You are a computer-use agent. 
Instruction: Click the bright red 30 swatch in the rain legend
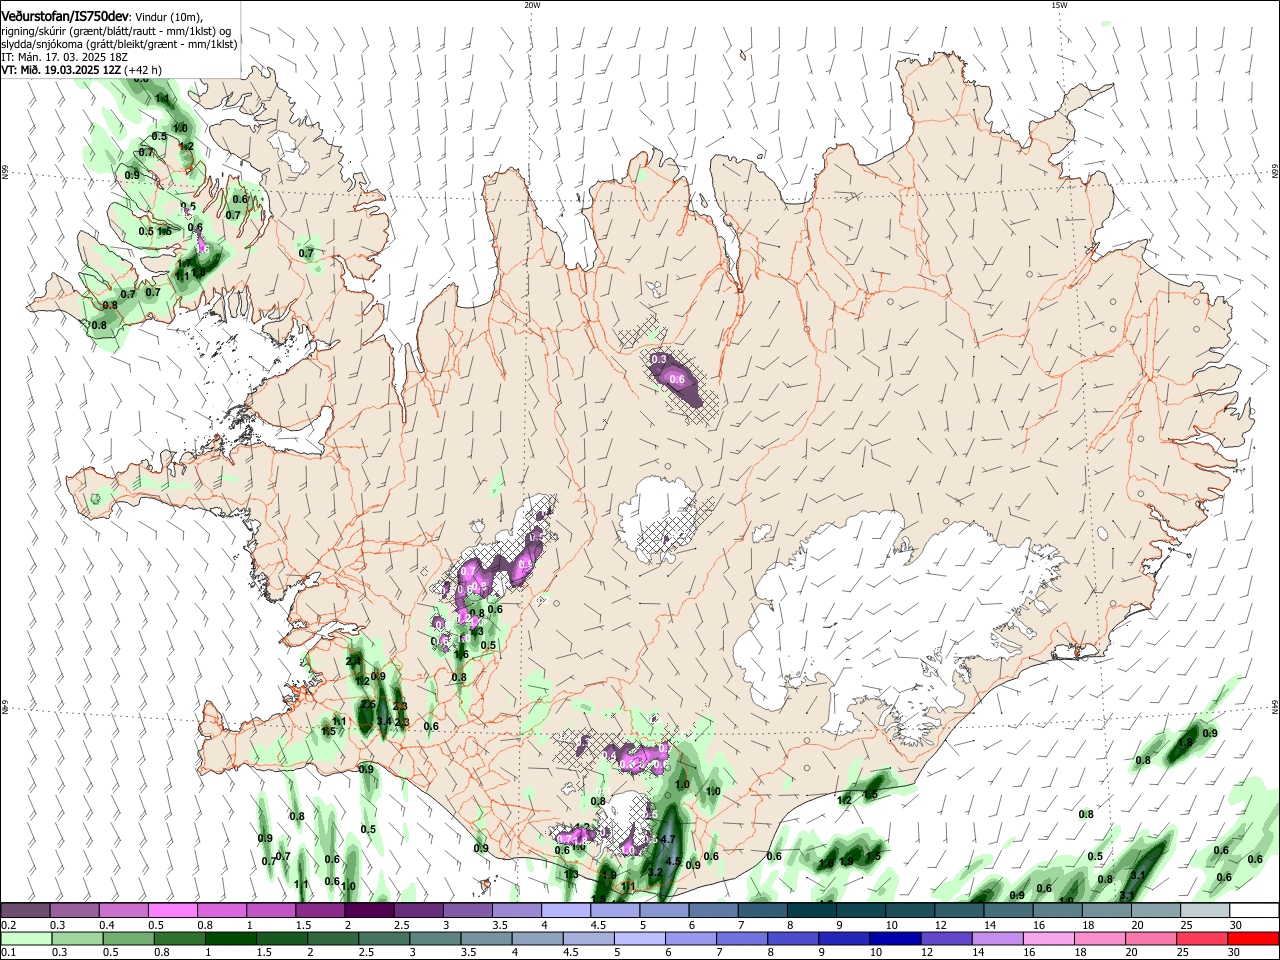(1254, 938)
